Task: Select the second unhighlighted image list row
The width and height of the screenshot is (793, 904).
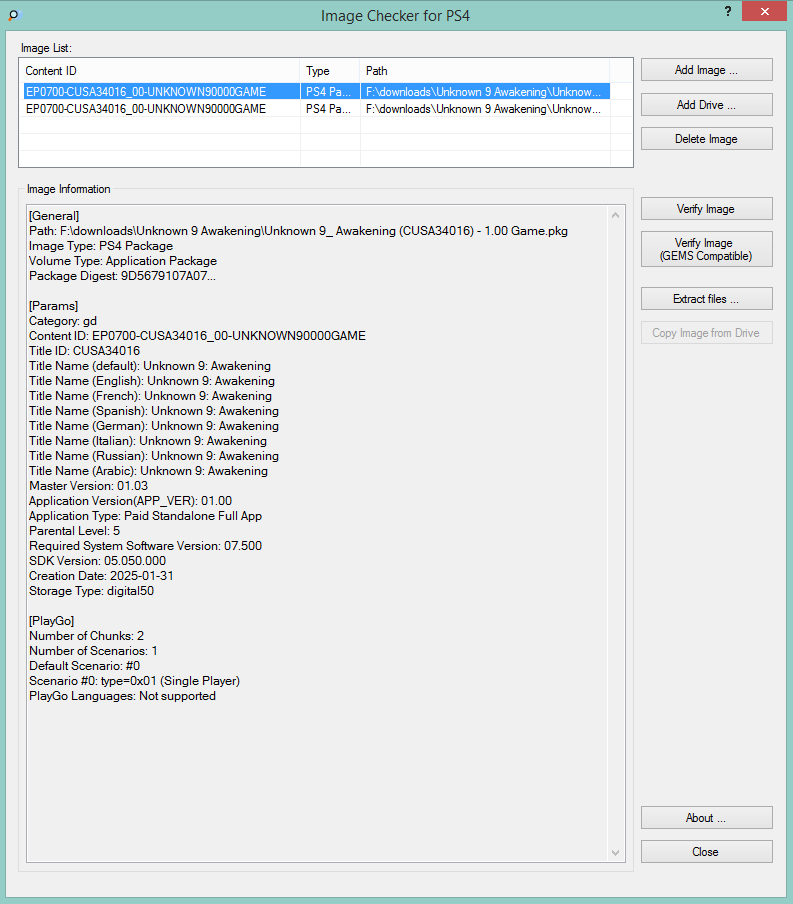Action: [x=315, y=109]
